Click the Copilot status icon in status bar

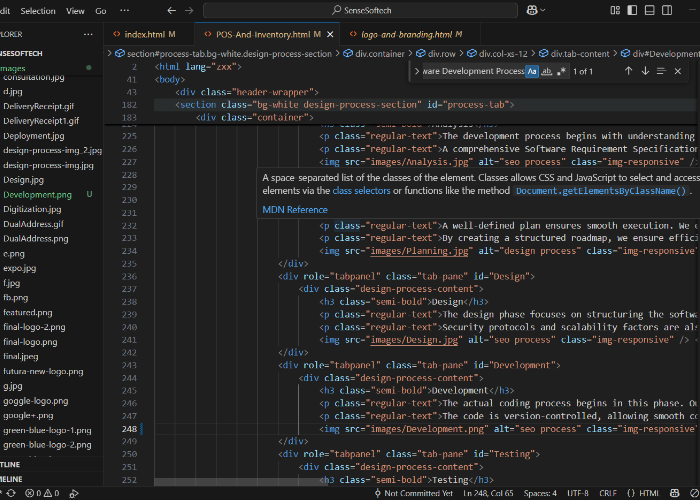click(x=675, y=493)
